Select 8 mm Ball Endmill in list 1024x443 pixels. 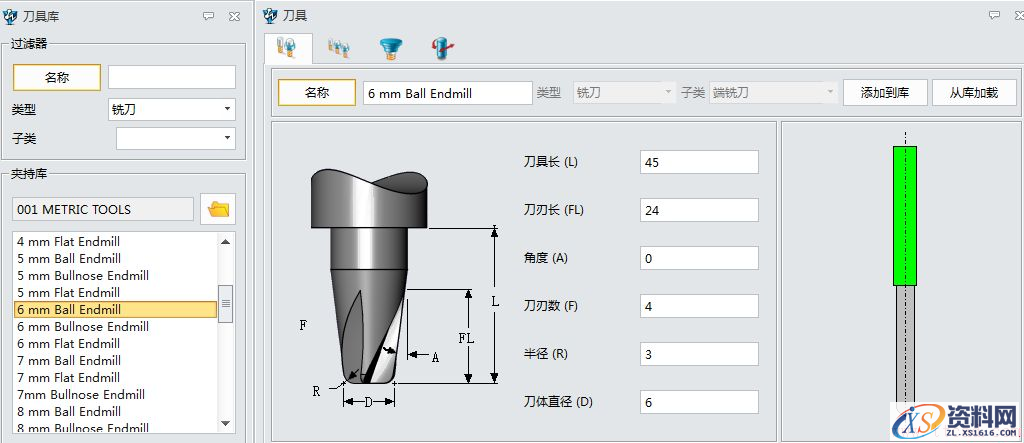[115, 412]
